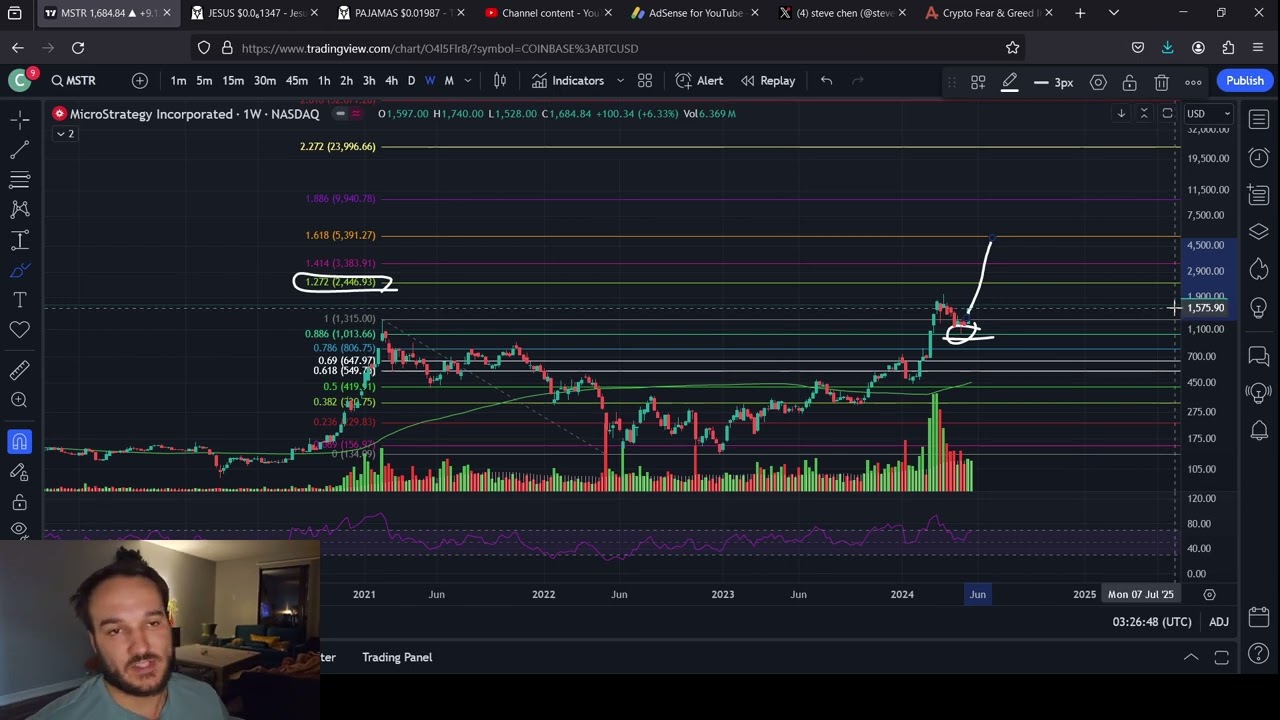Select the D daily timeframe

point(411,81)
